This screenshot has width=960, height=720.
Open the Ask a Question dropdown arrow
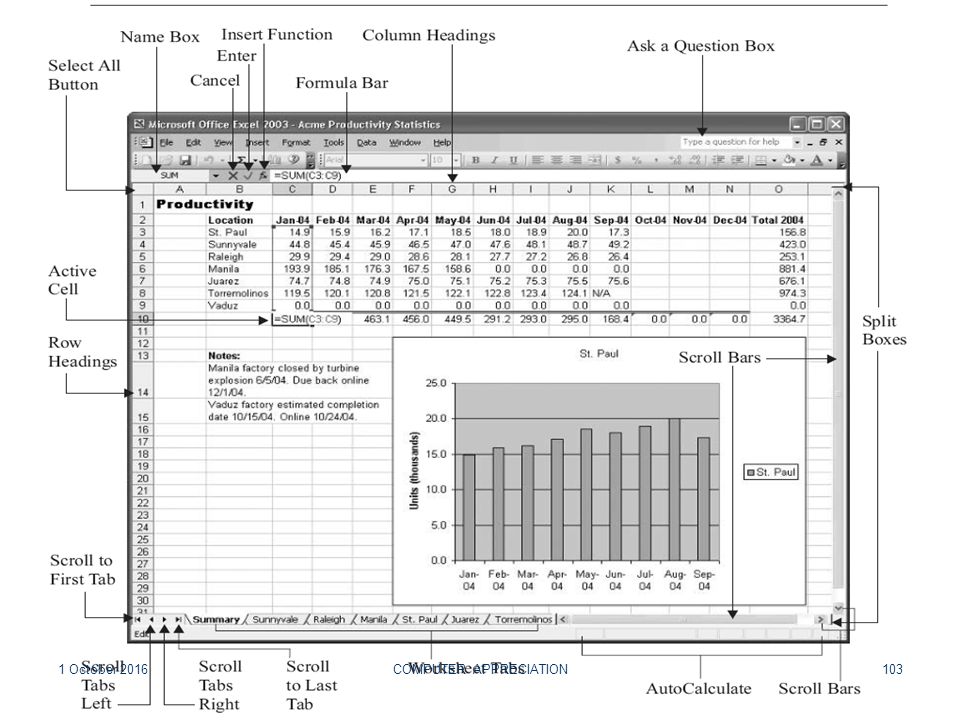click(x=797, y=143)
